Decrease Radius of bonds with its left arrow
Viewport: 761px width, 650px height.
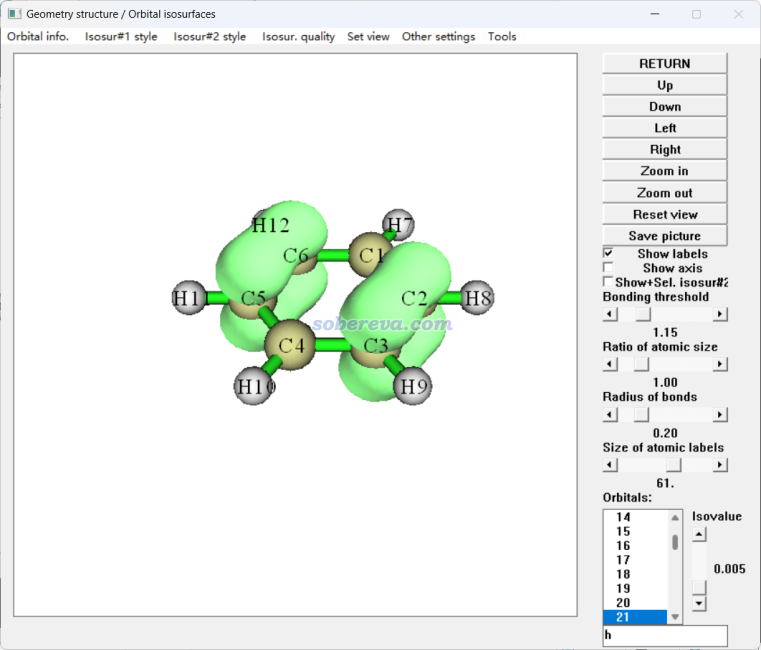pos(610,415)
